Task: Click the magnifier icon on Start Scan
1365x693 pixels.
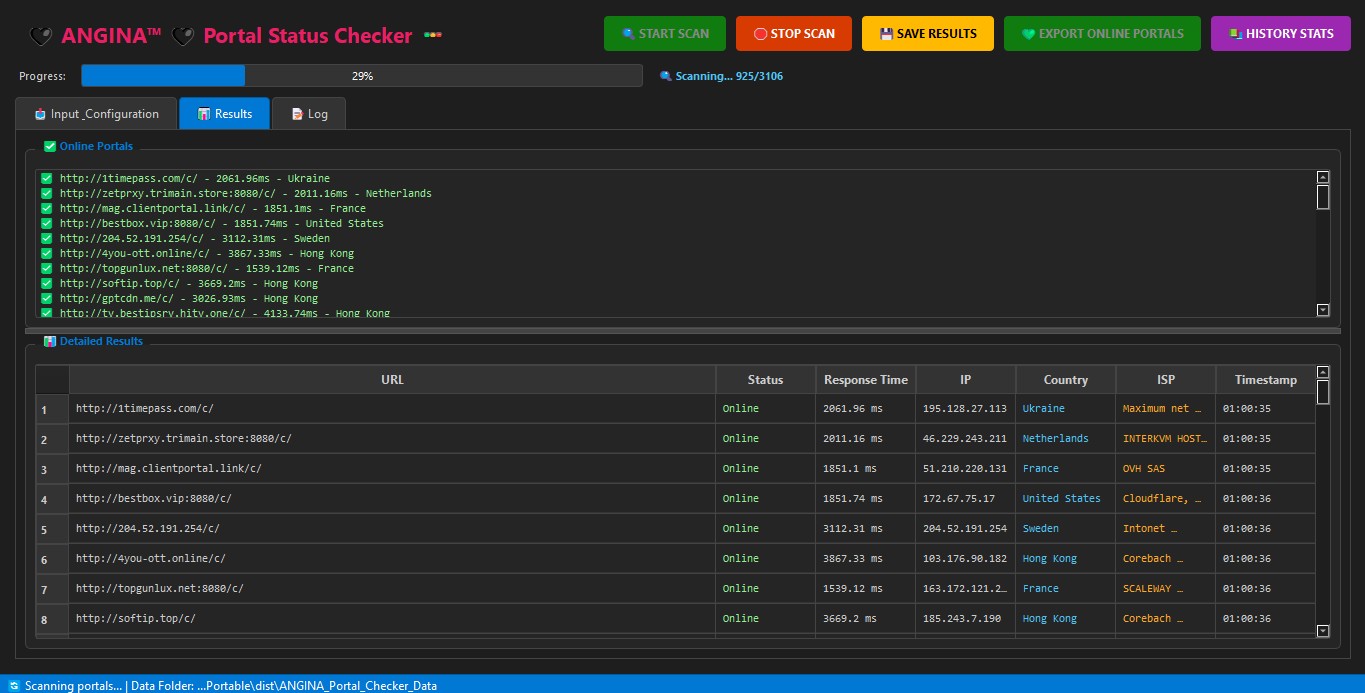Action: click(x=628, y=34)
